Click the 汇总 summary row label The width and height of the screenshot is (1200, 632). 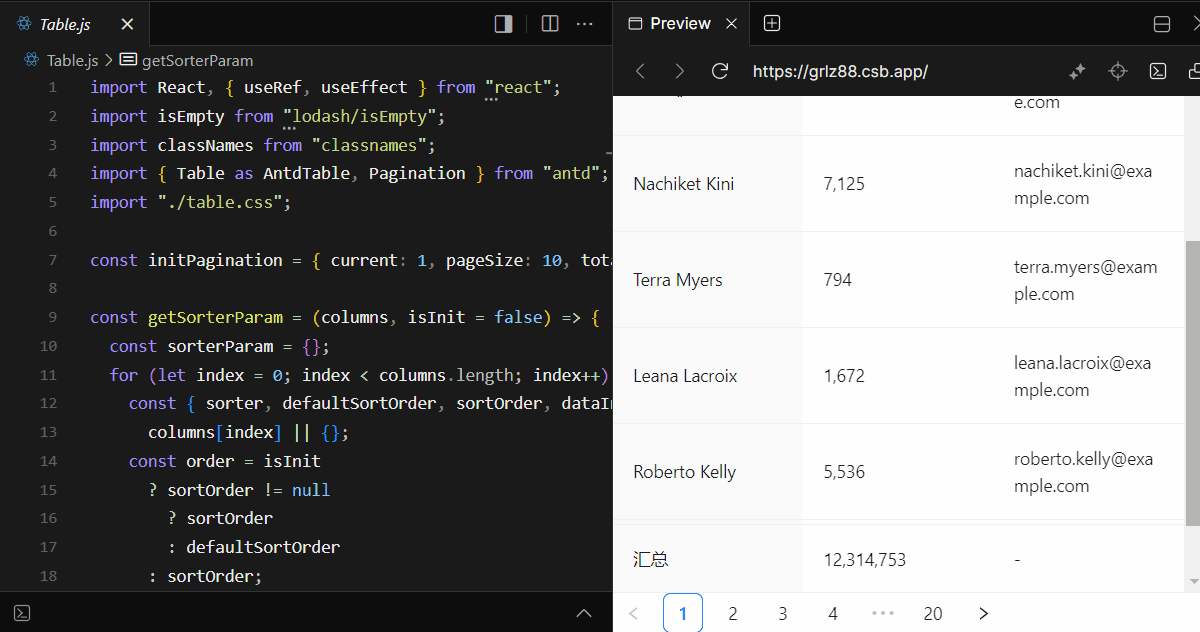point(651,560)
